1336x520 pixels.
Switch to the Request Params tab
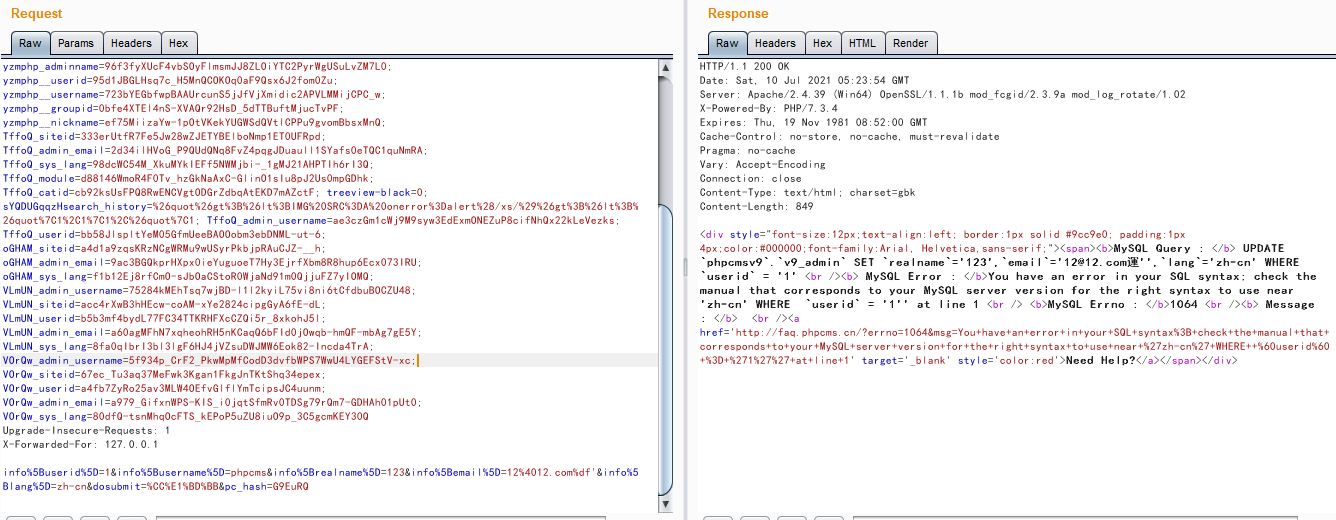tap(75, 43)
